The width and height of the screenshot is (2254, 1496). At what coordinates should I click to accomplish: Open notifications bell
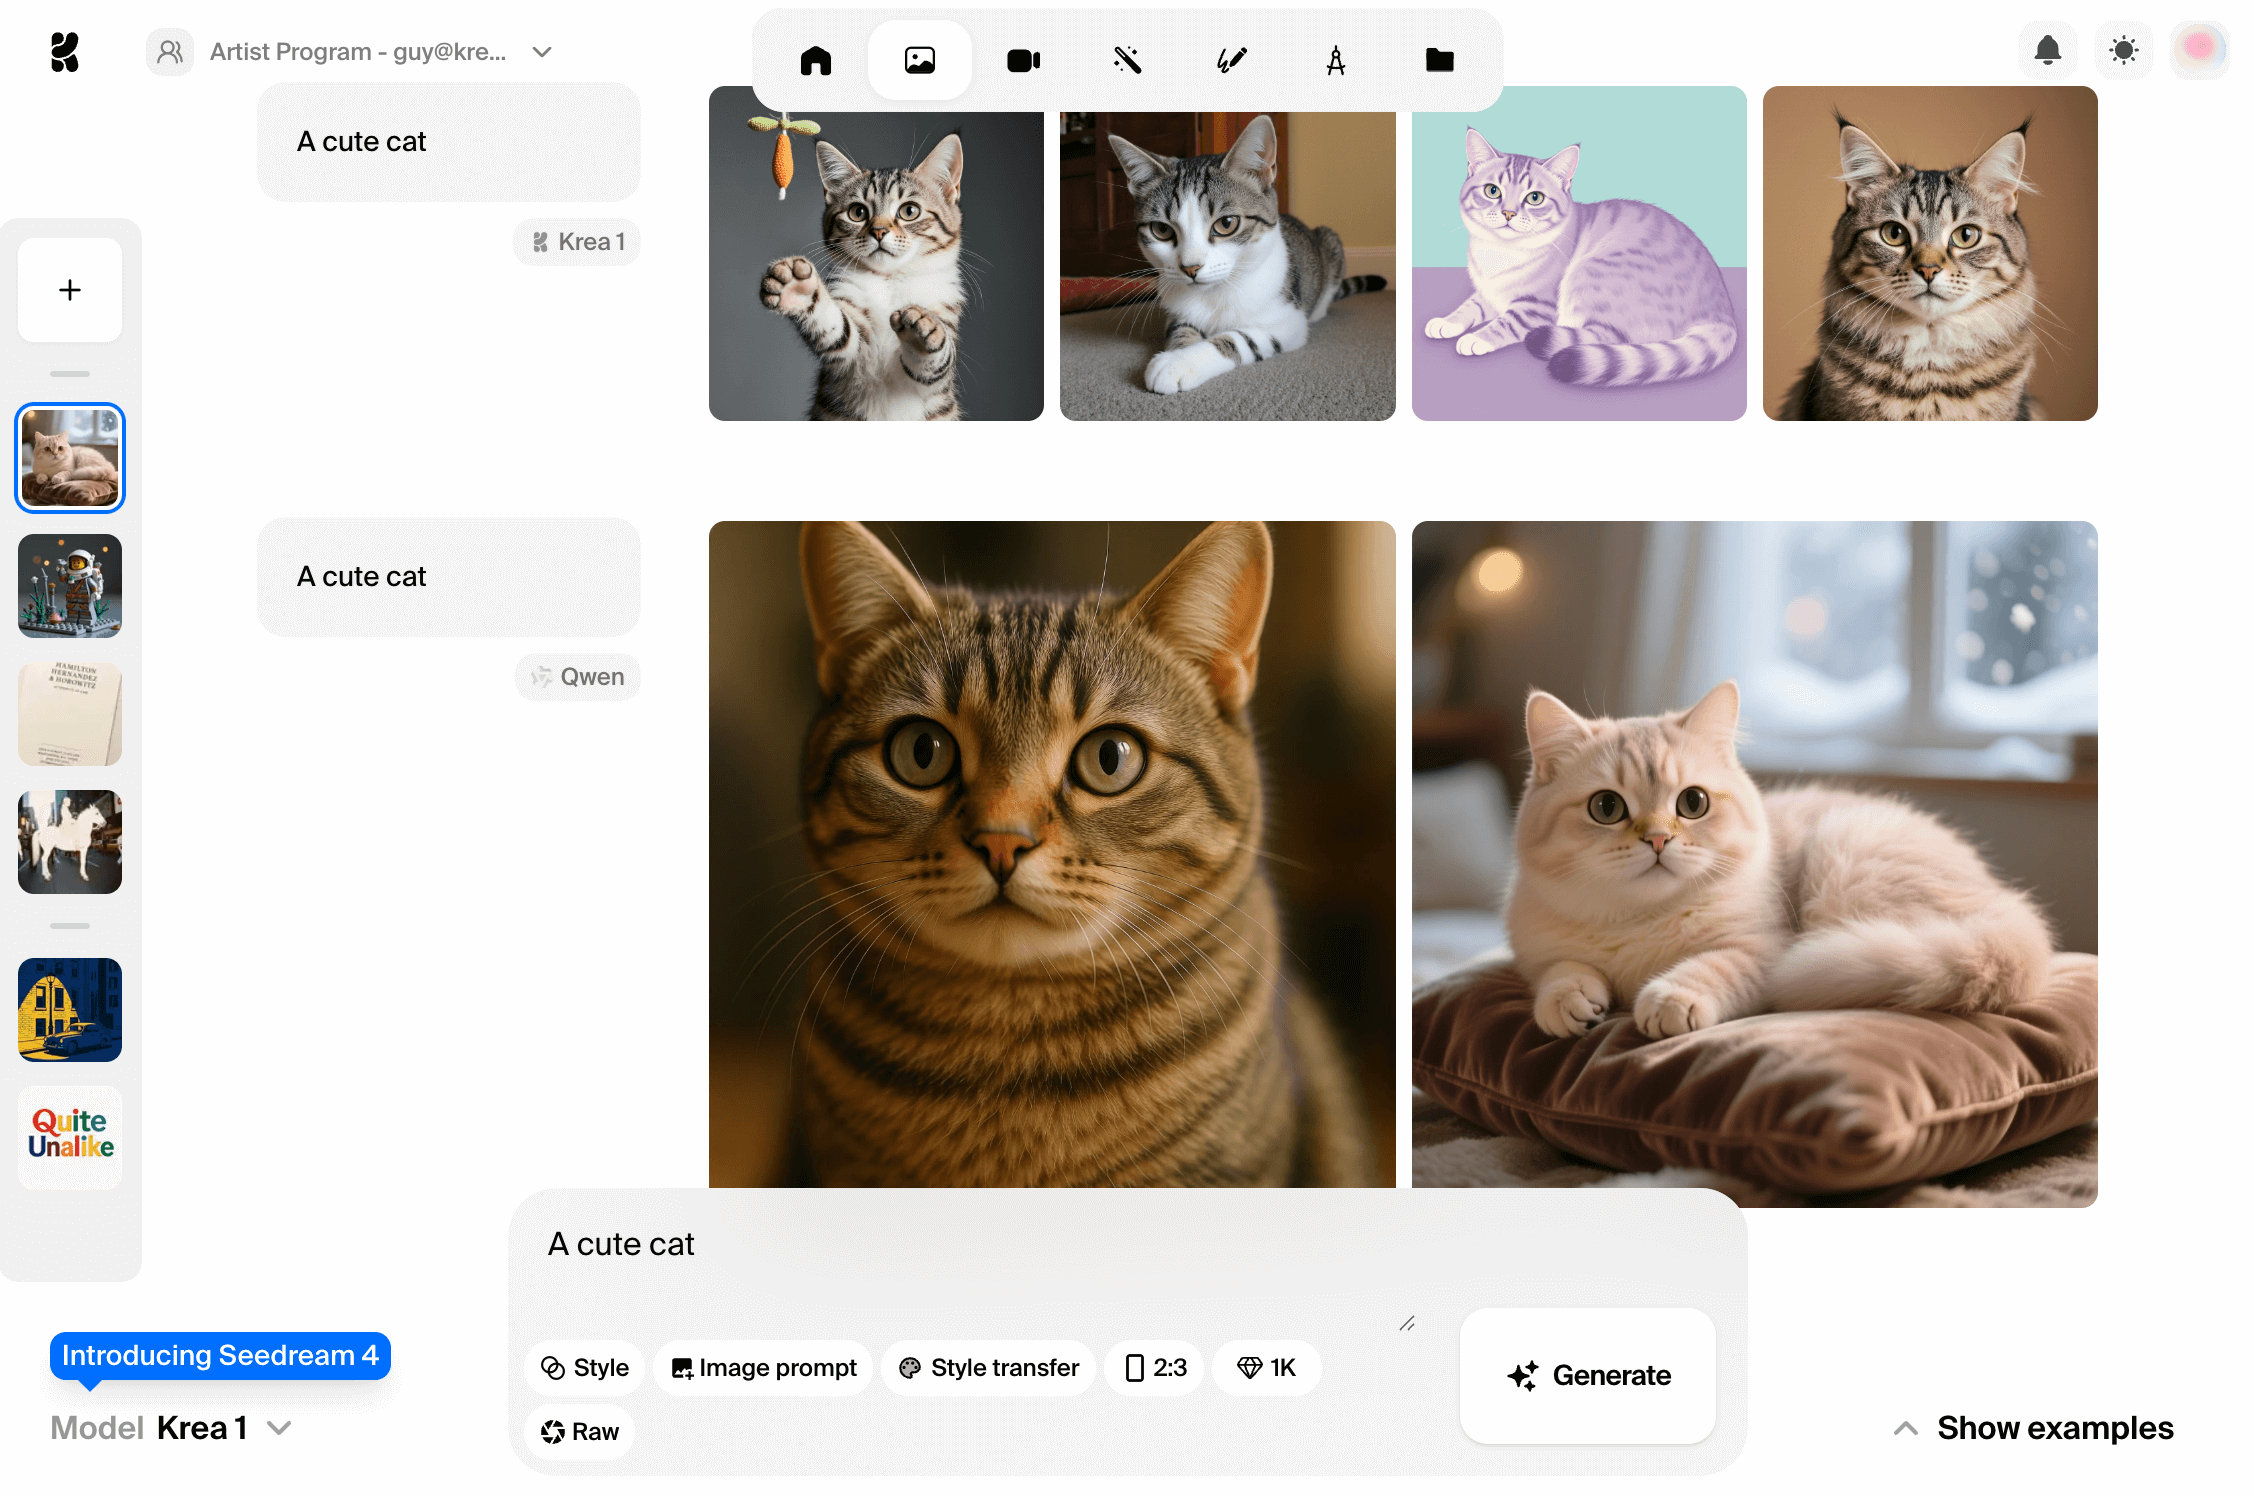(x=2047, y=50)
